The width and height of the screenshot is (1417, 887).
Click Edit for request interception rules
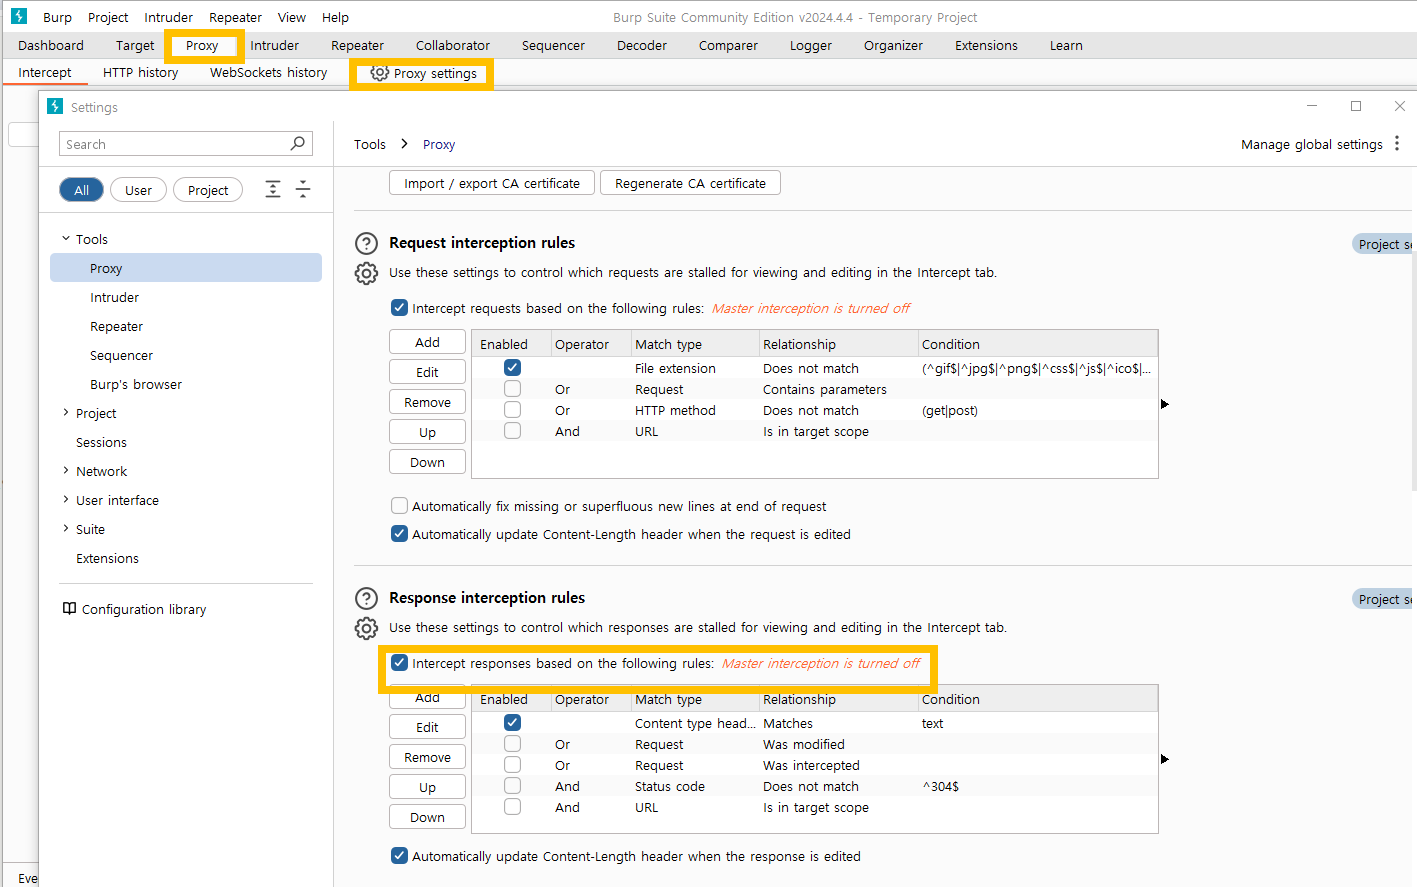pyautogui.click(x=427, y=372)
